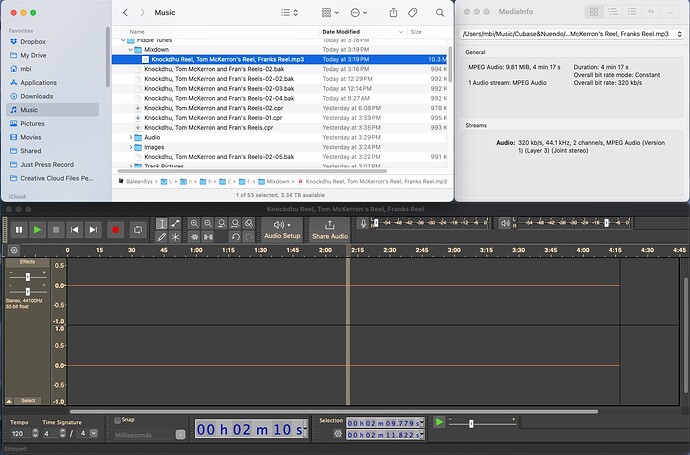The image size is (690, 455).
Task: Open Downloads in the Finder sidebar
Action: click(37, 96)
